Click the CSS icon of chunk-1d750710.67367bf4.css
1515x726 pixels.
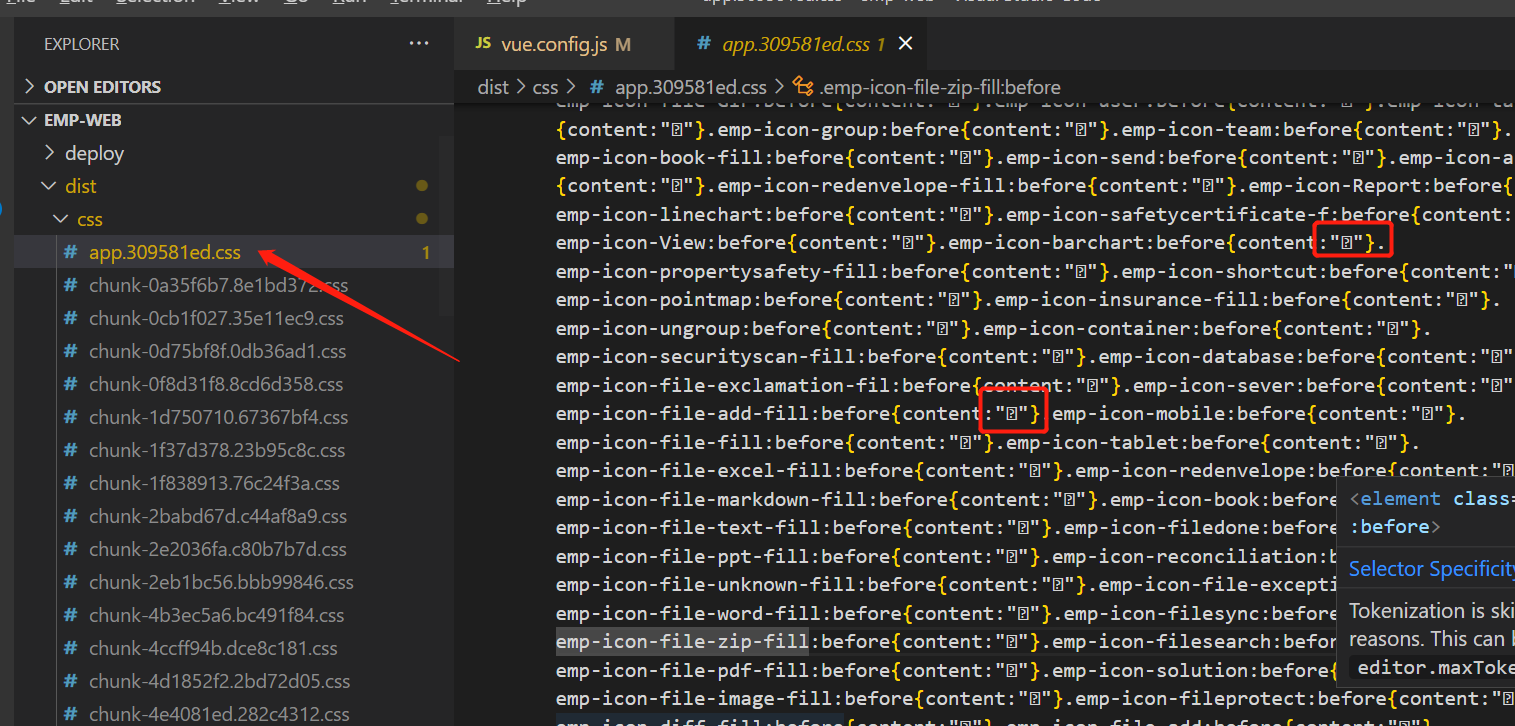pos(70,417)
